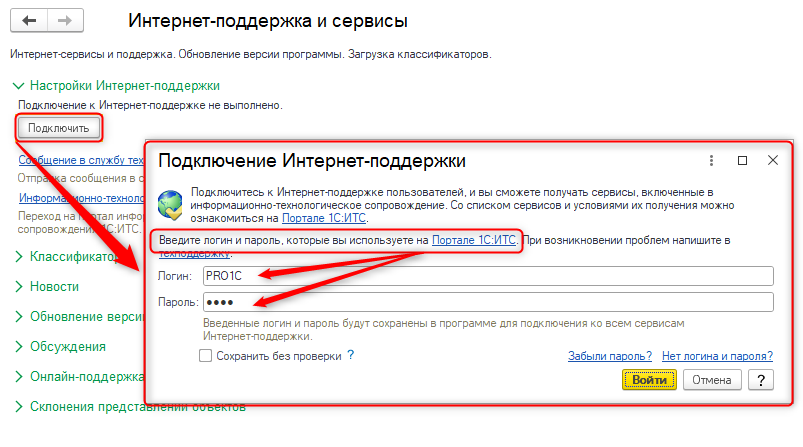The image size is (803, 447).
Task: Click the Подключить button
Action: (58, 128)
